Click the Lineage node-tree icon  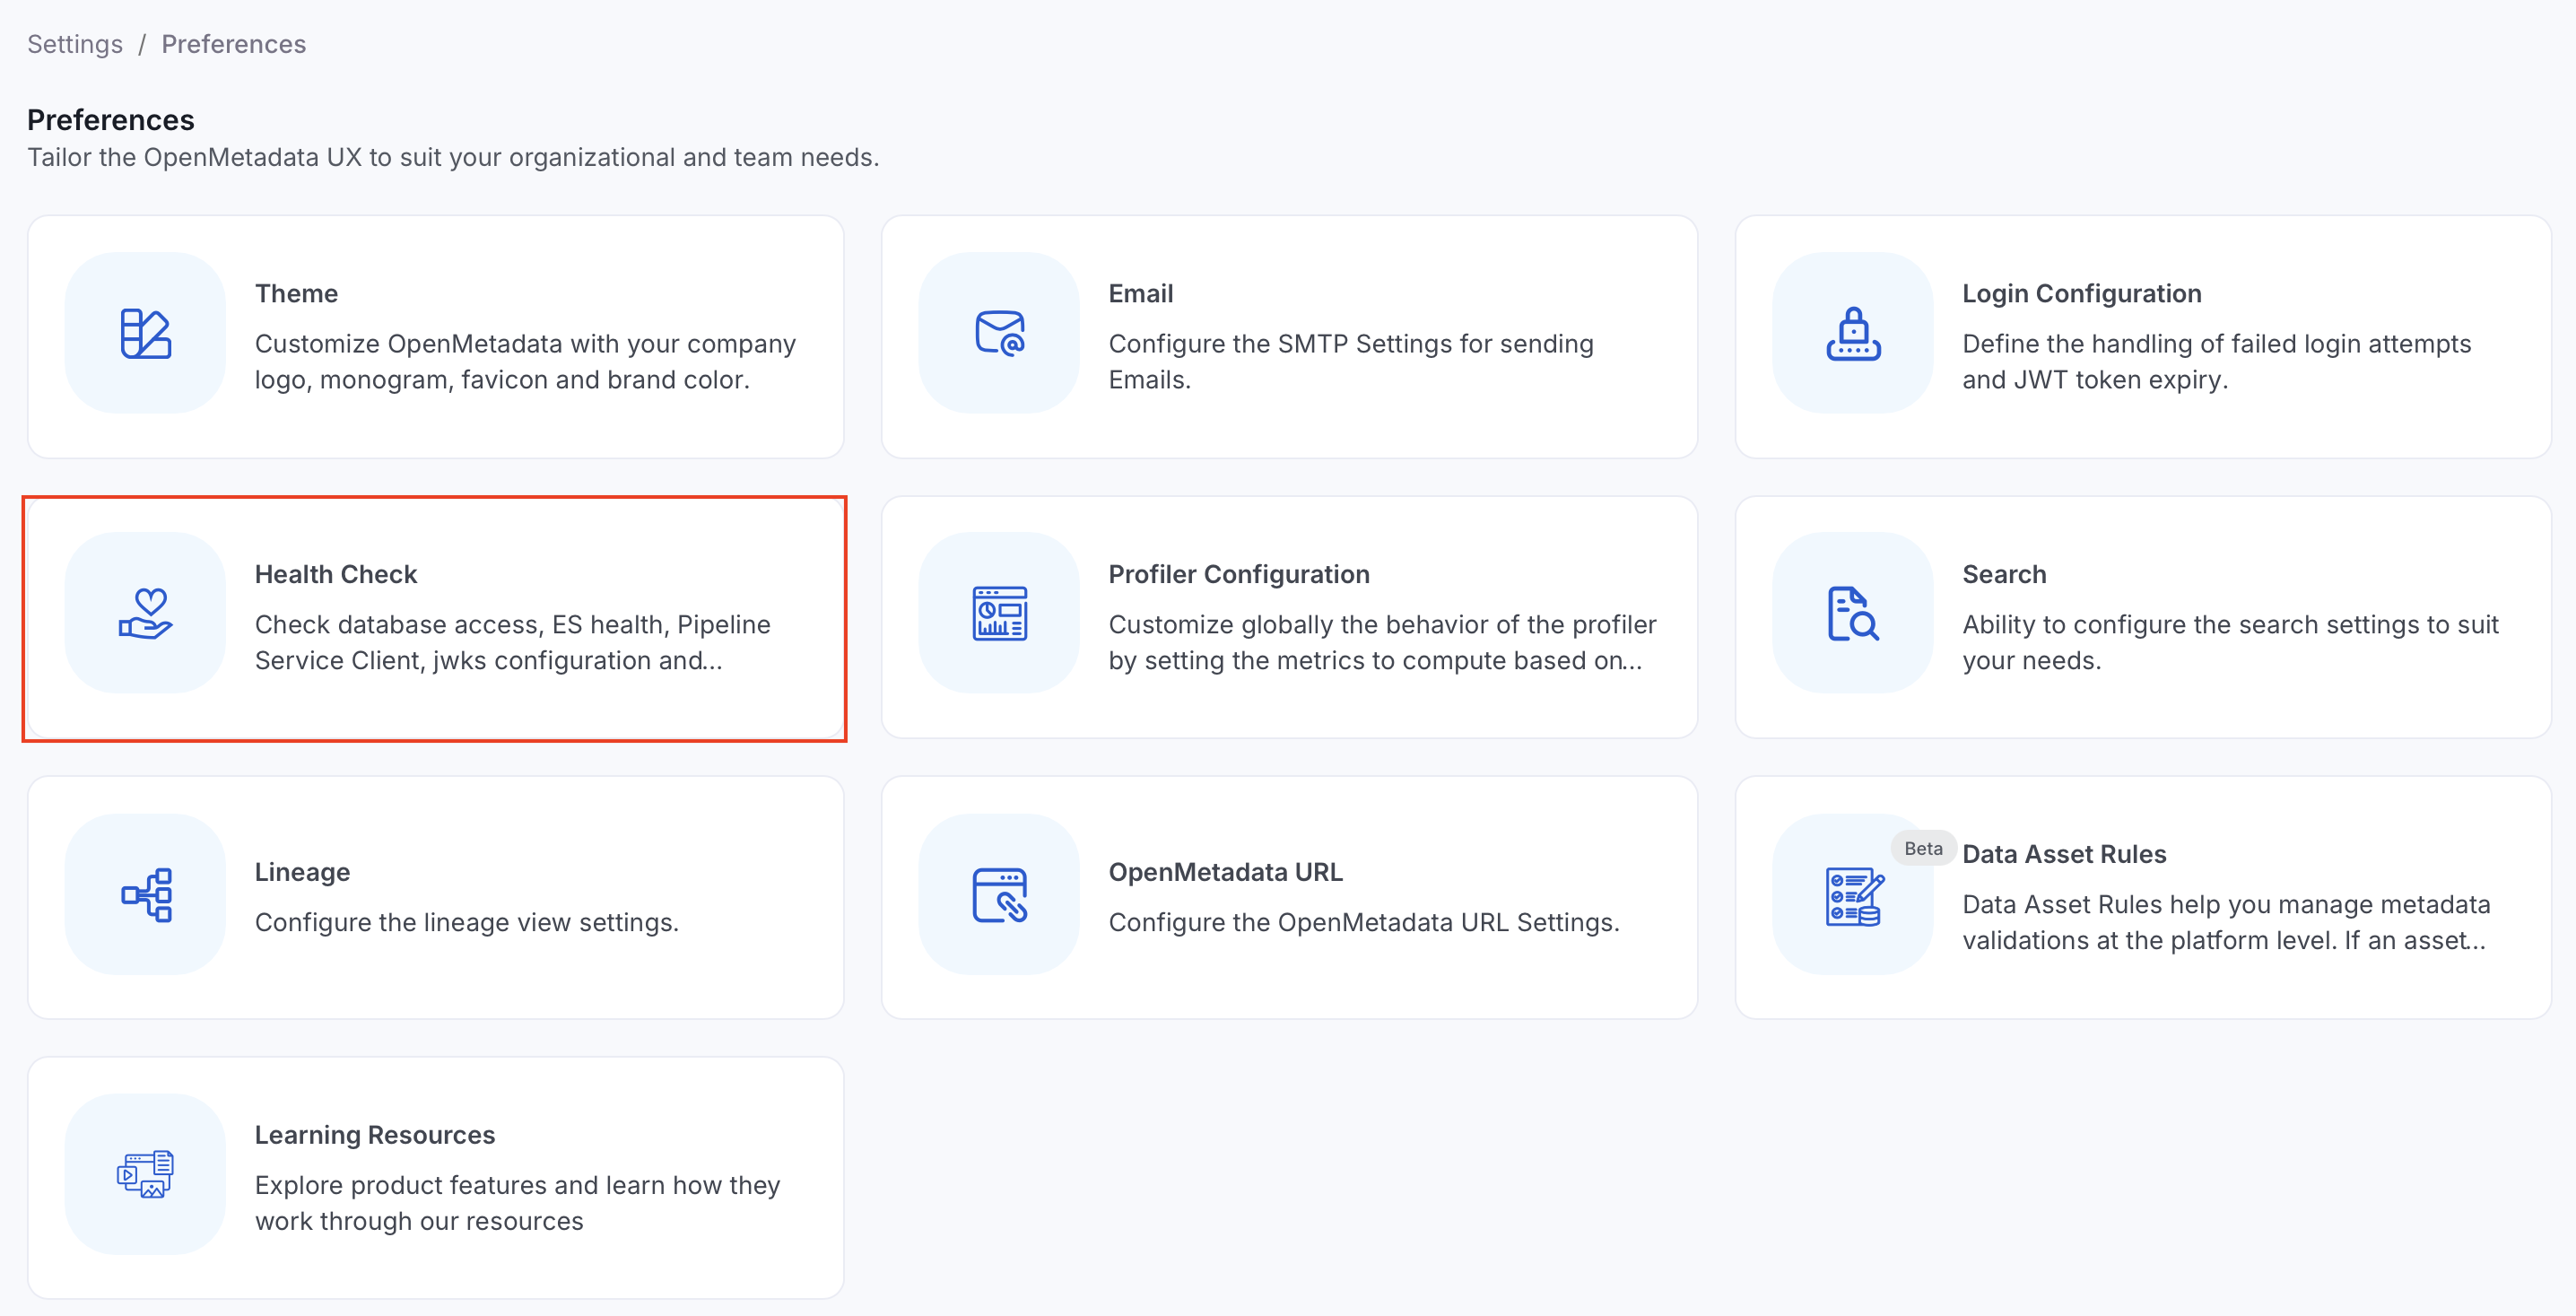tap(146, 894)
